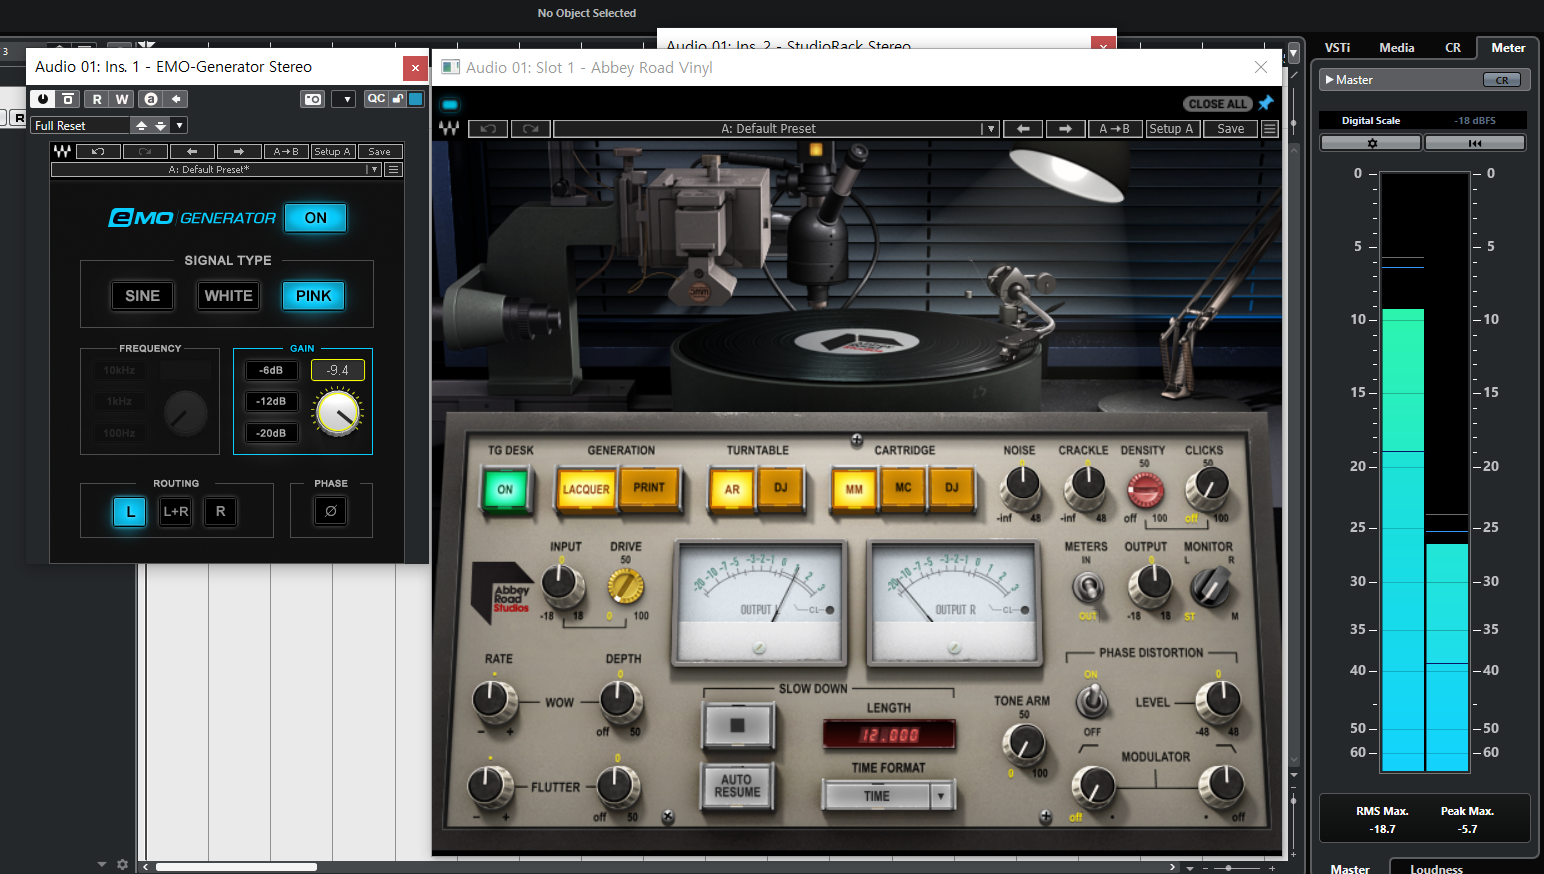The image size is (1544, 874).
Task: Click the Read automation R button
Action: pyautogui.click(x=97, y=99)
